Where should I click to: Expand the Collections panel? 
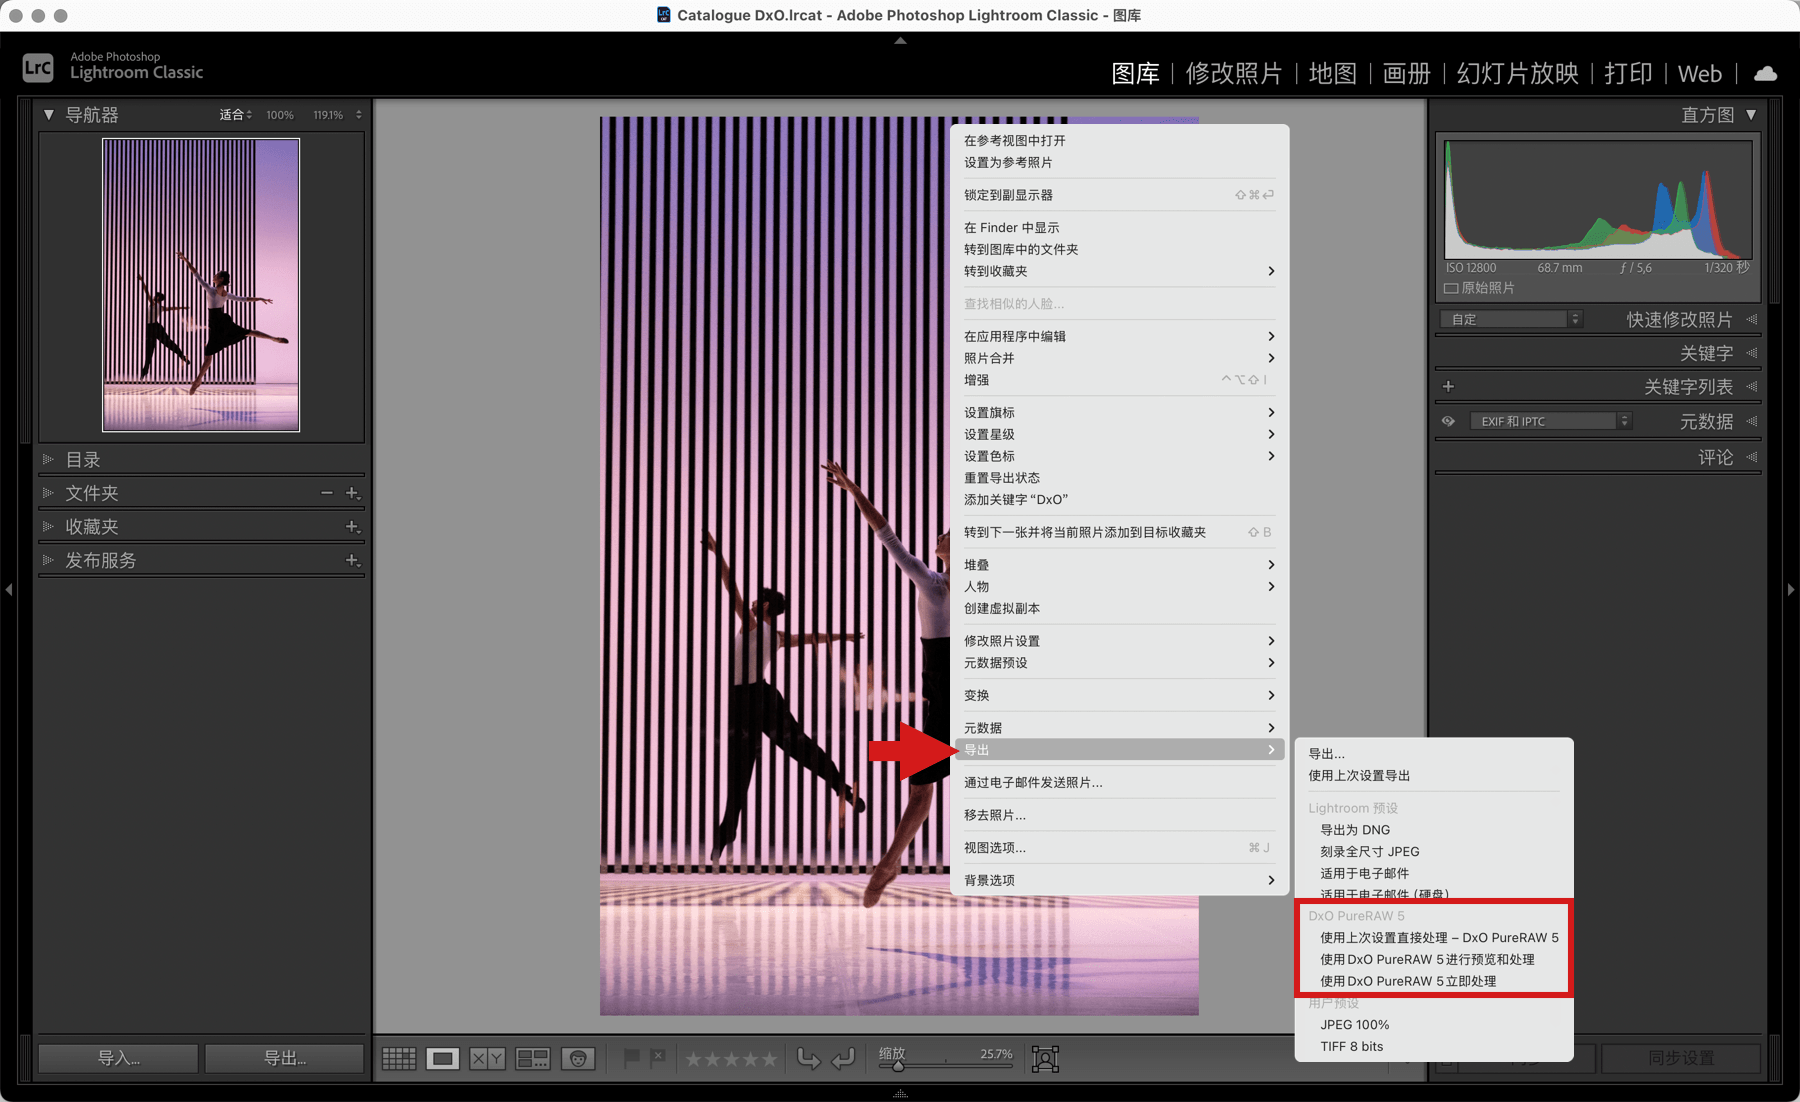click(x=47, y=526)
